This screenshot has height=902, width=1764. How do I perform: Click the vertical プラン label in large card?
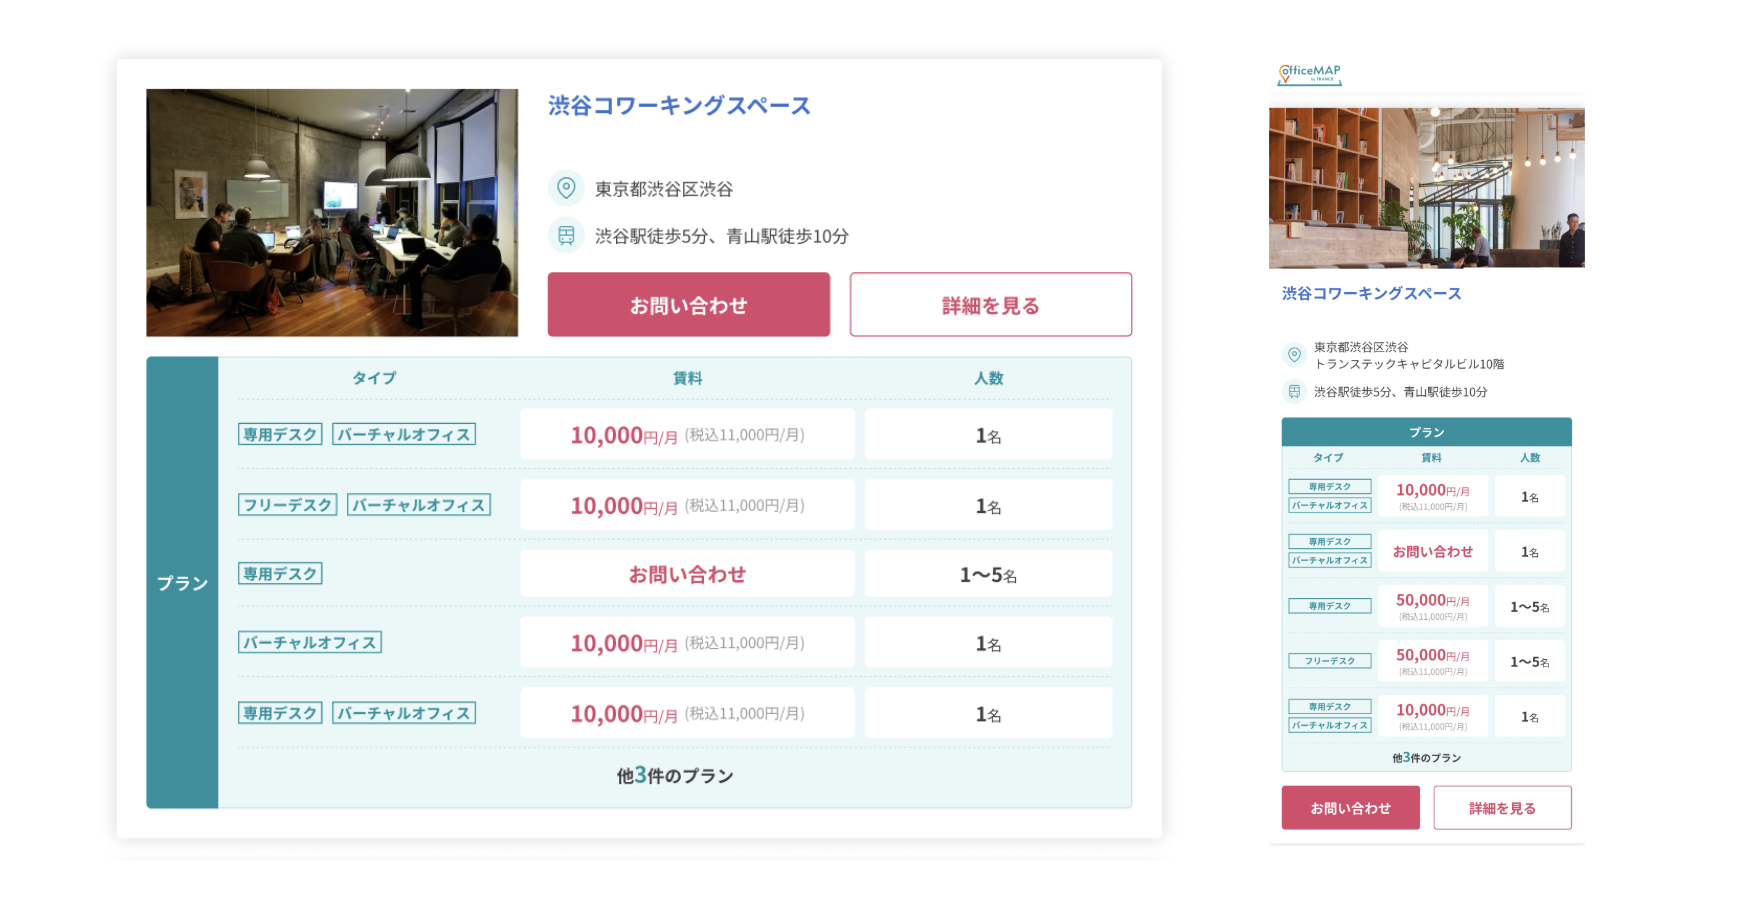click(x=182, y=583)
